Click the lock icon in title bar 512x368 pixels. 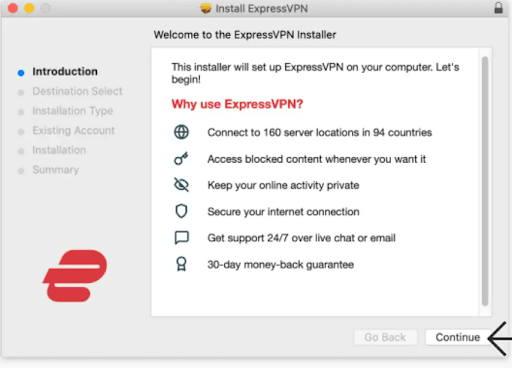point(498,8)
